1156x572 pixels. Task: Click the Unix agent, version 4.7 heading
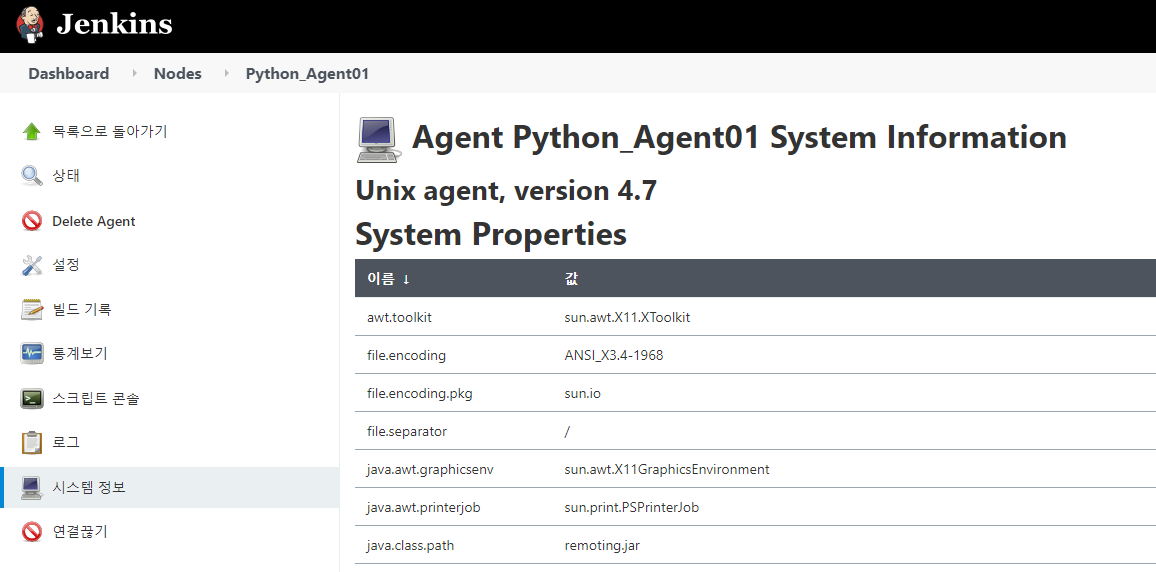pos(506,191)
